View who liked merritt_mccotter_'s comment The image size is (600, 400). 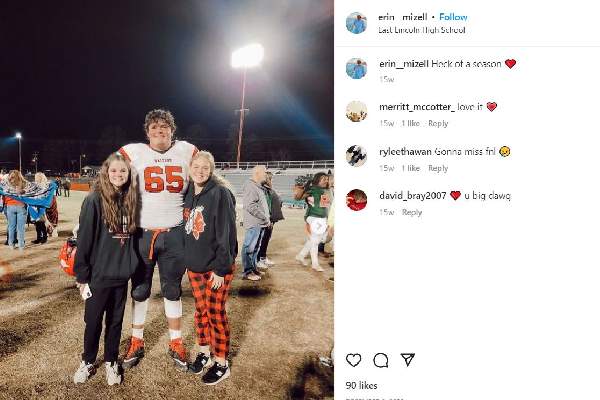point(411,124)
